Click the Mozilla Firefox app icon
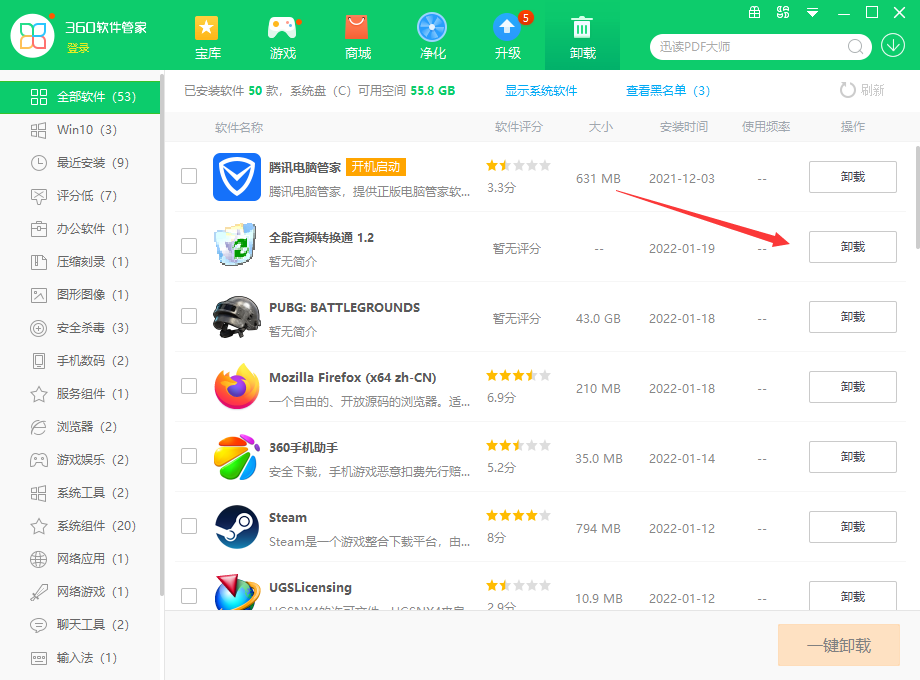Screen dimensions: 920x680 [x=236, y=387]
